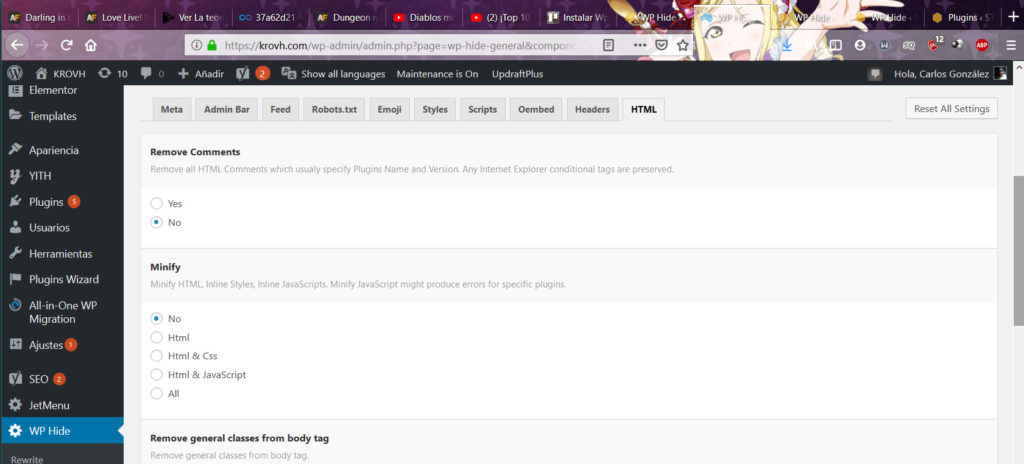1024x464 pixels.
Task: Switch to the Robots.txt tab
Action: pos(334,109)
